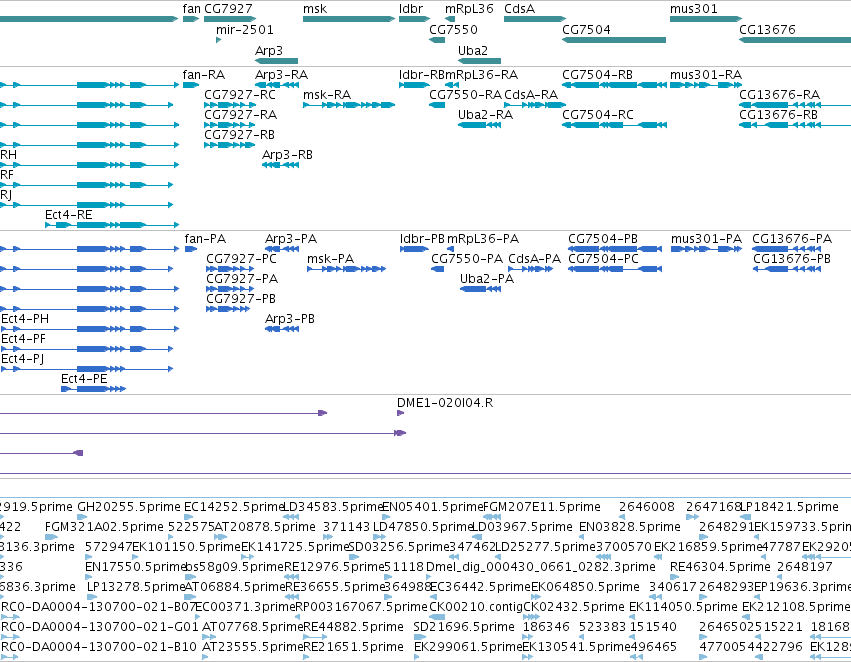Click the RE46304.5prime EST label
This screenshot has height=662, width=851.
point(720,567)
